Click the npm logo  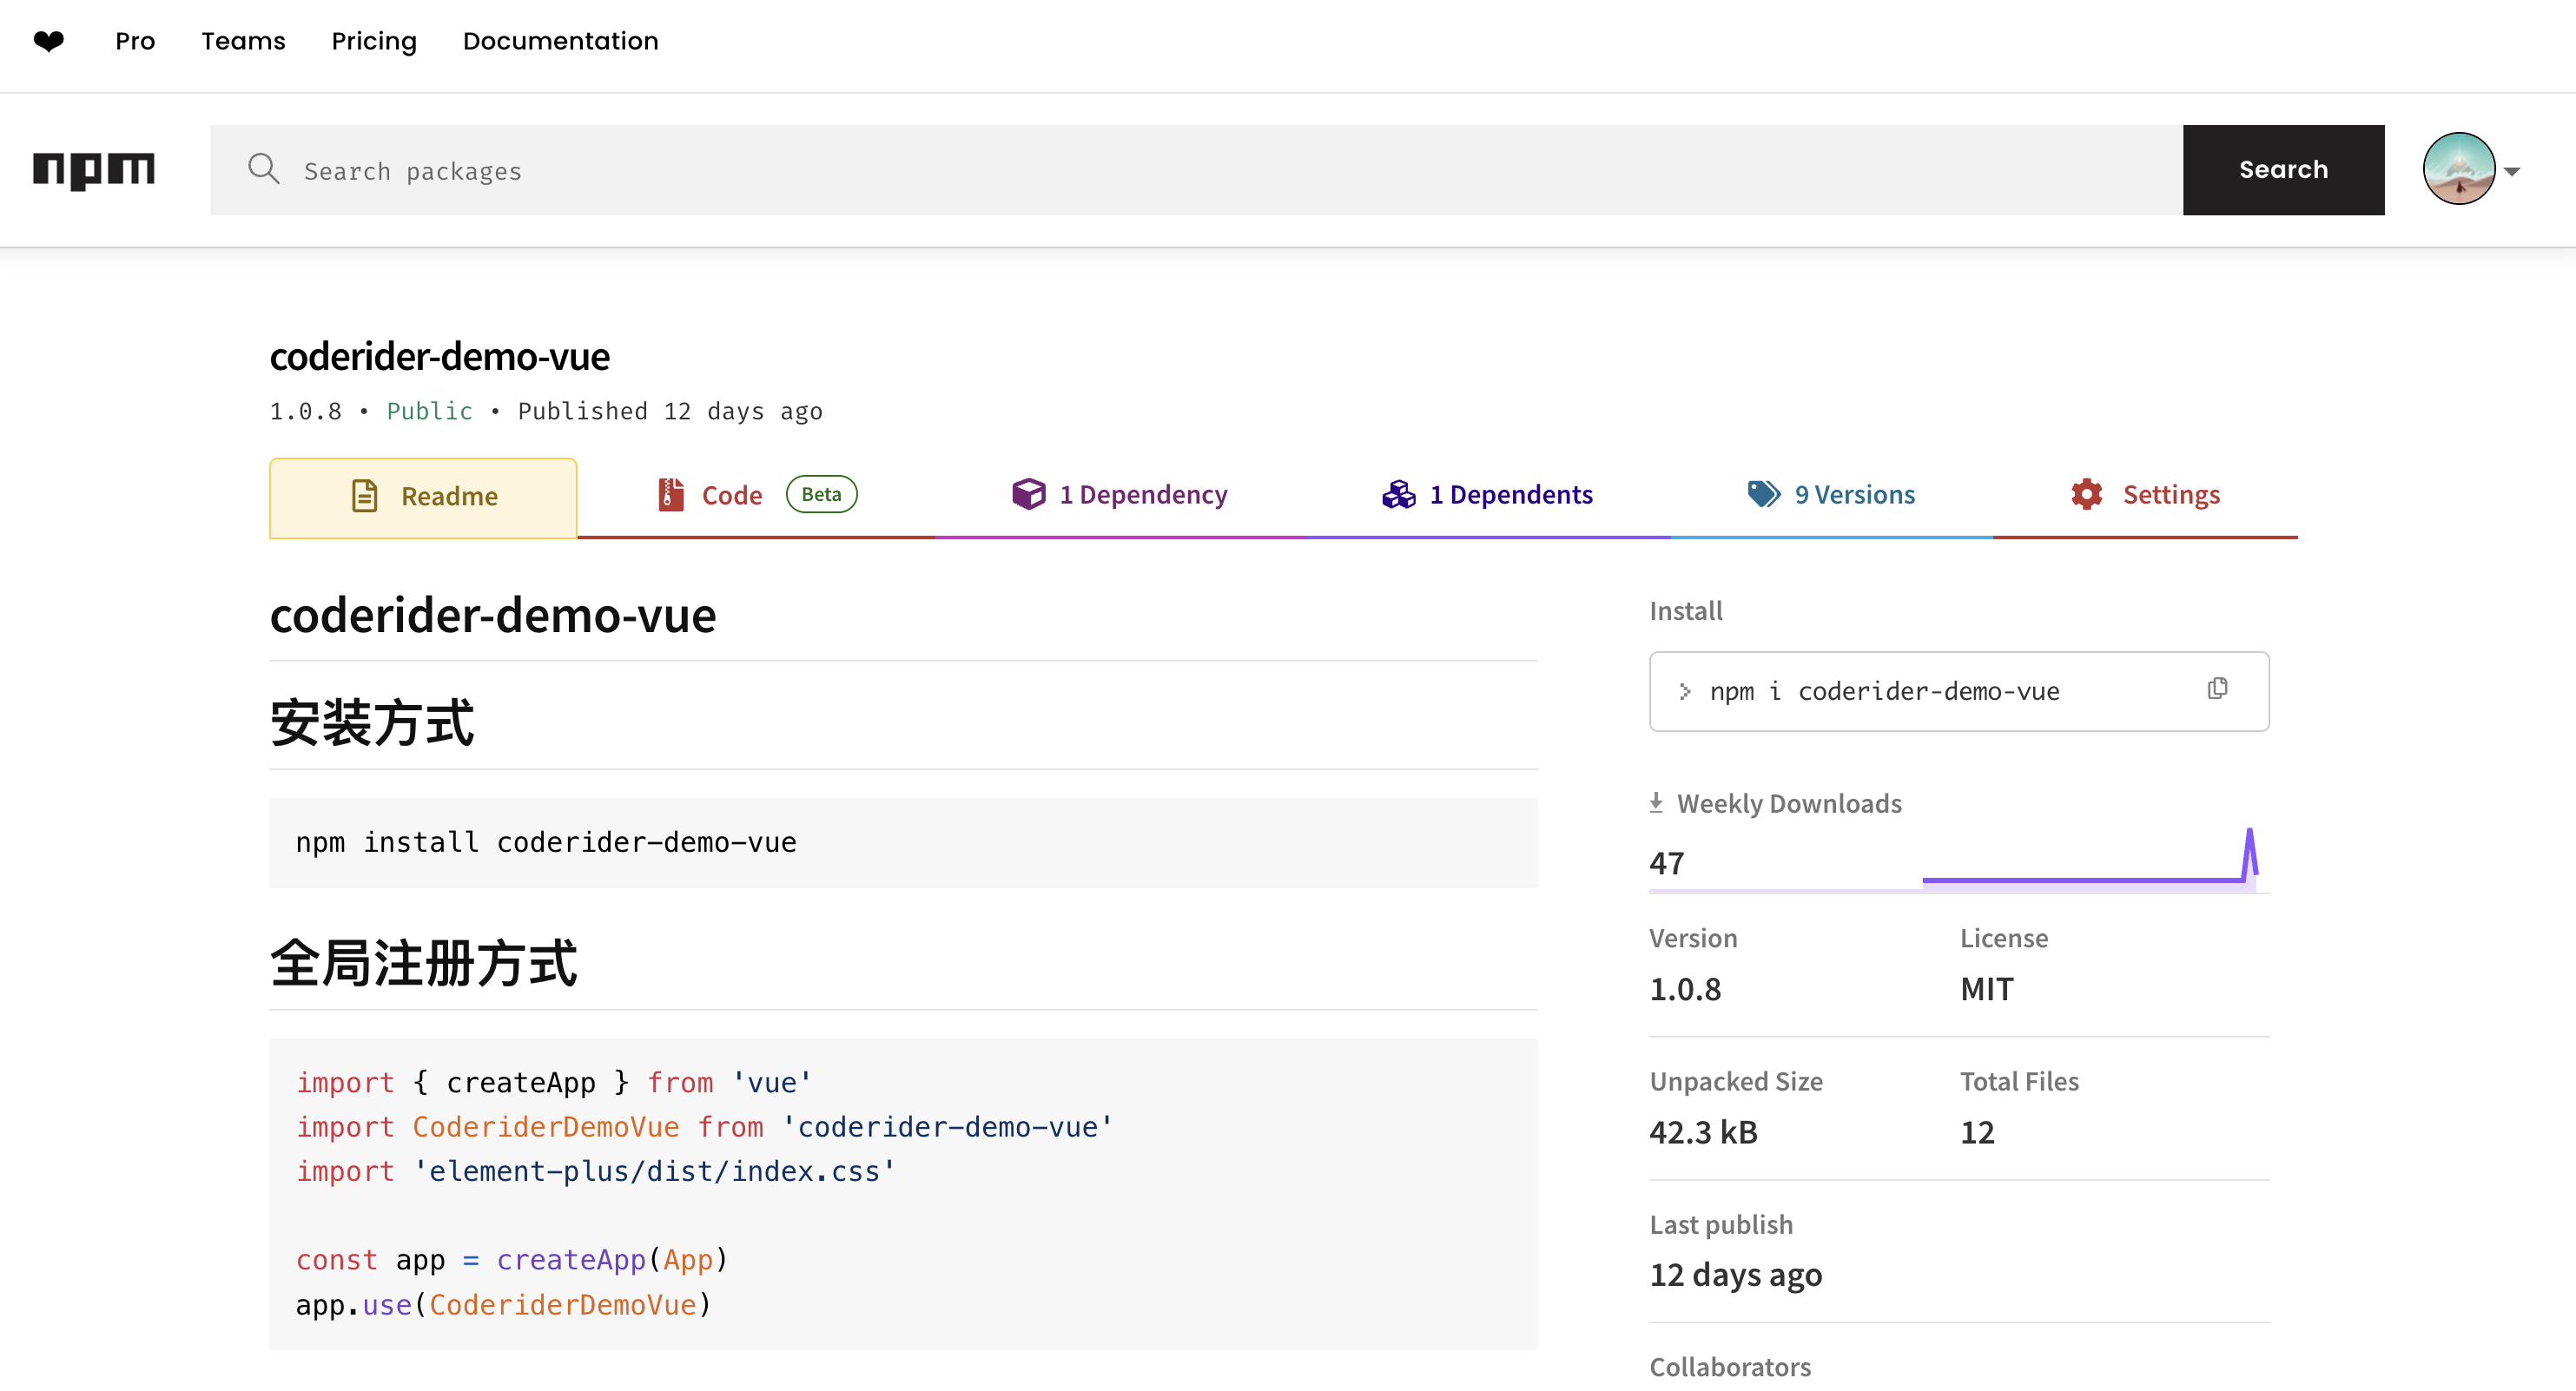coord(94,170)
